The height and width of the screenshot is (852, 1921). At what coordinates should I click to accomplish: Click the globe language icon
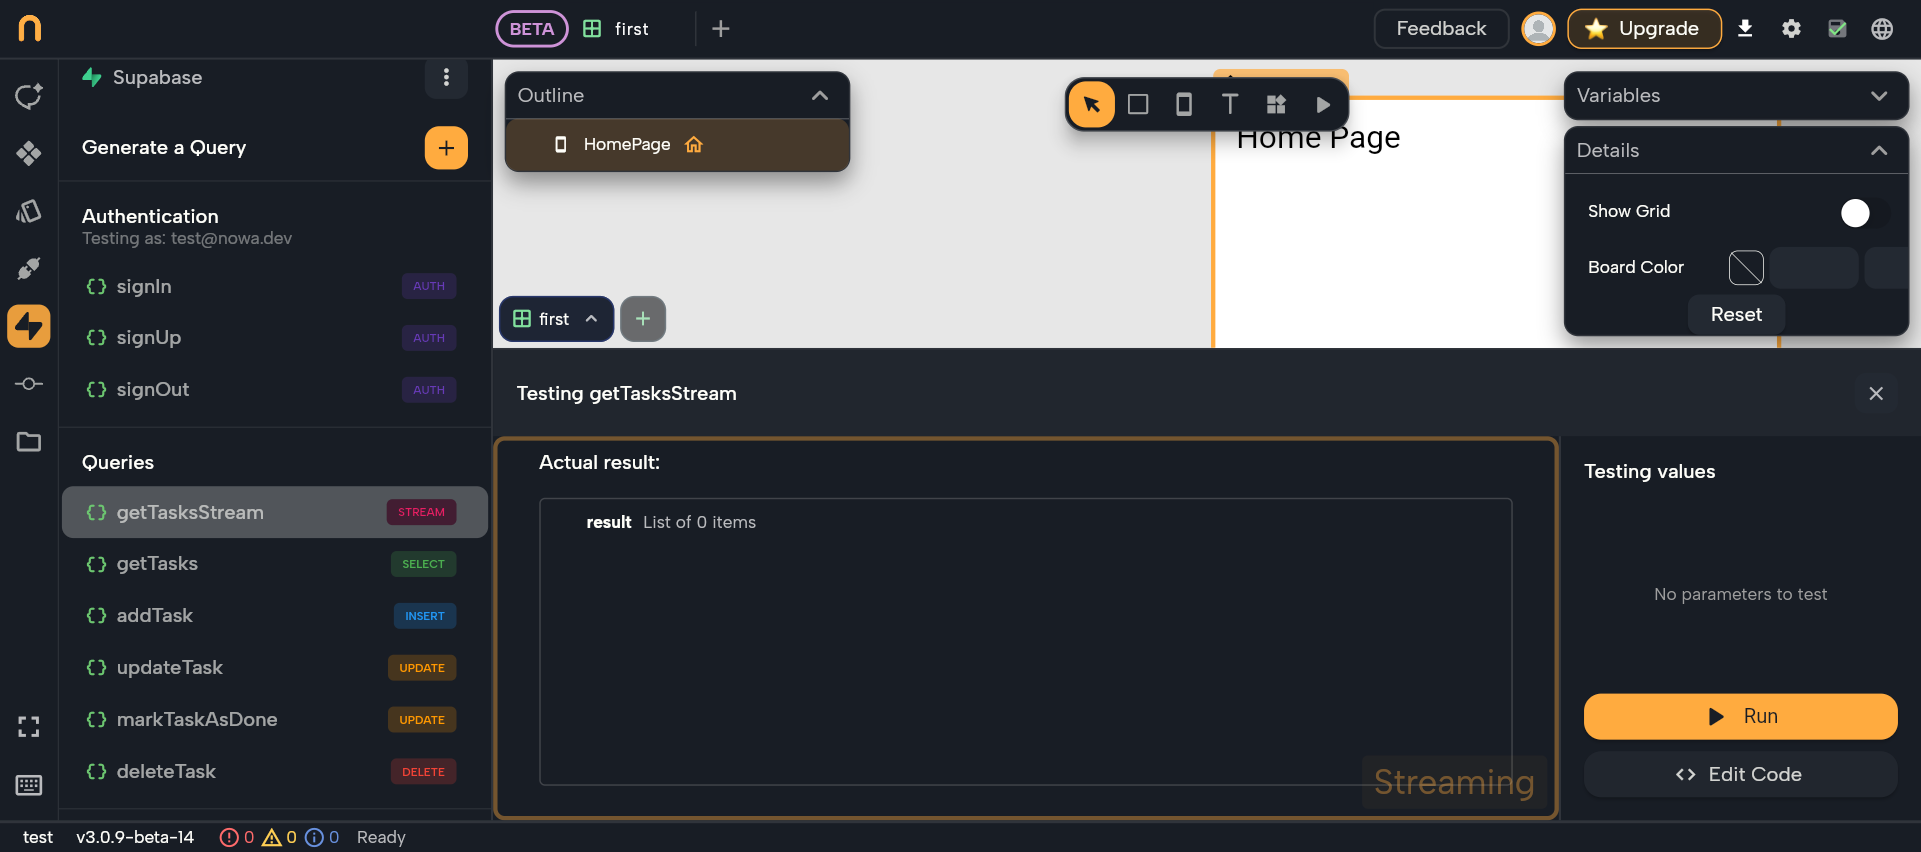[x=1882, y=29]
